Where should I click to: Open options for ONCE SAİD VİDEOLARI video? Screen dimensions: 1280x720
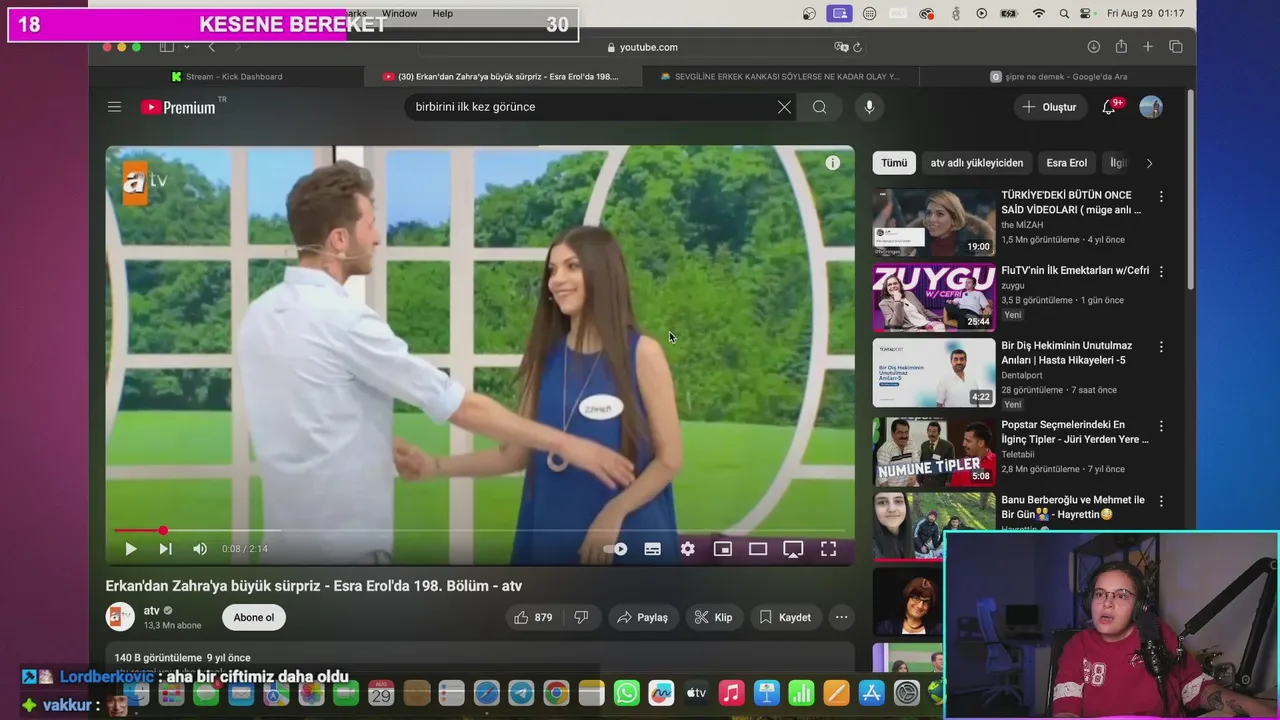1161,197
